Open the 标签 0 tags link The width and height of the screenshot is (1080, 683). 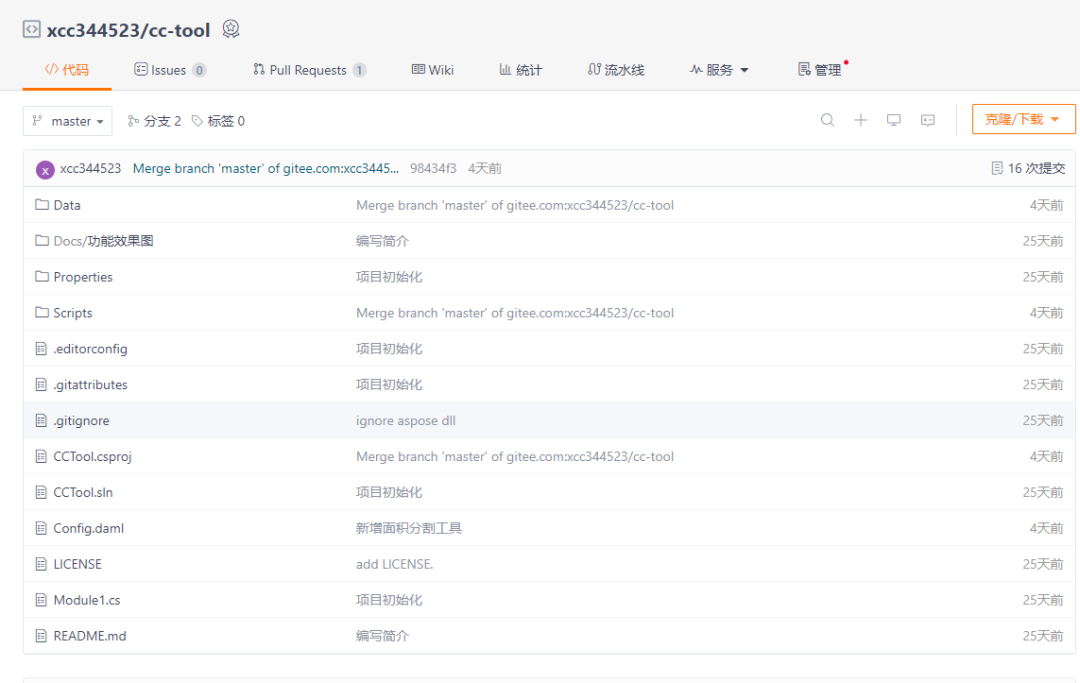(218, 121)
